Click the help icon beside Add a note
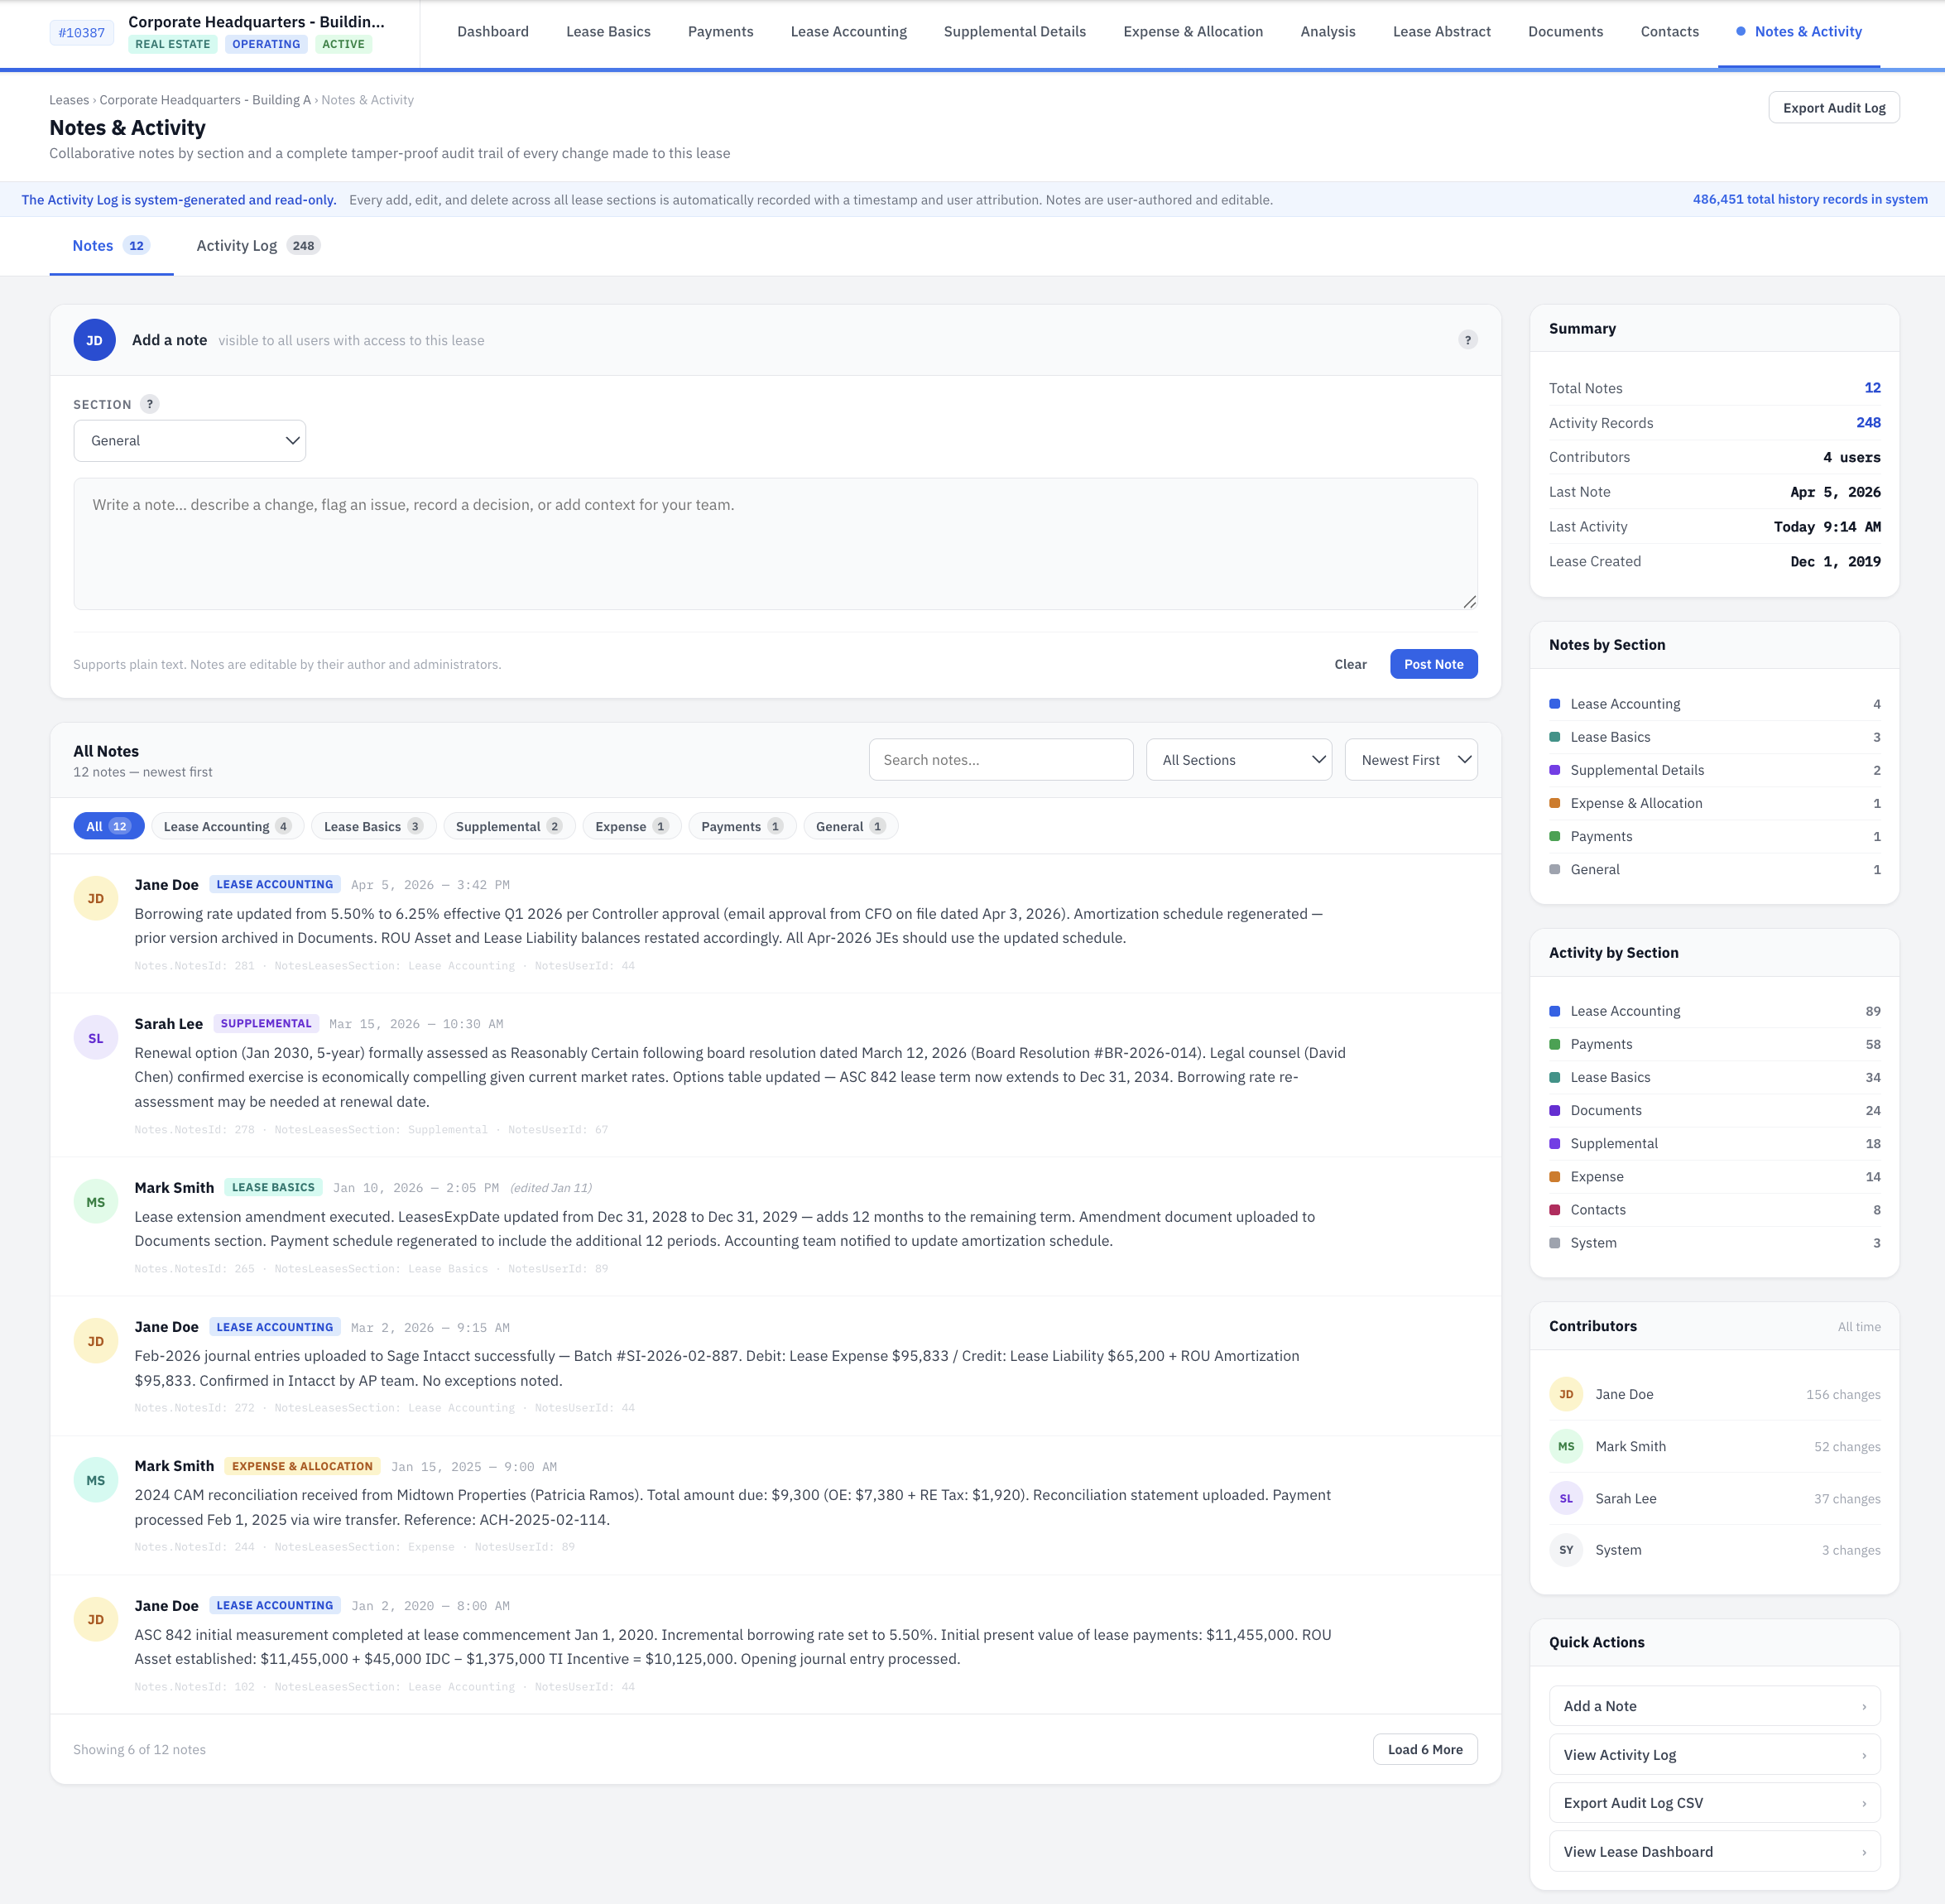This screenshot has width=1945, height=1904. 1467,340
